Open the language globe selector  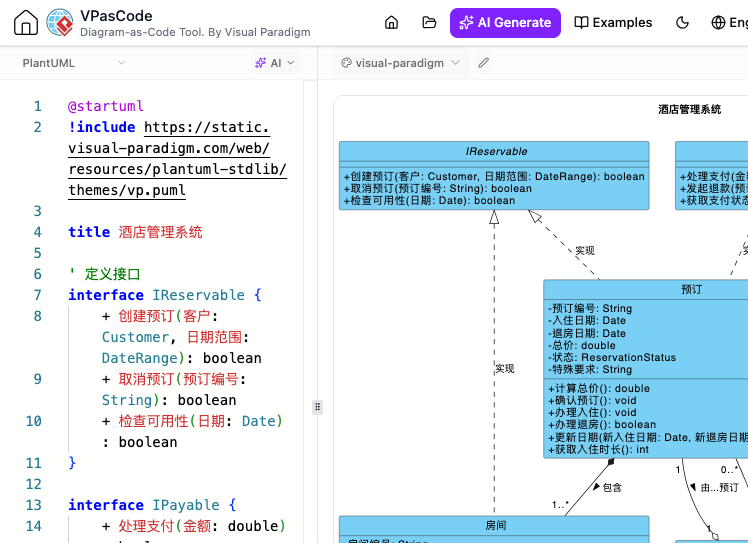(729, 22)
